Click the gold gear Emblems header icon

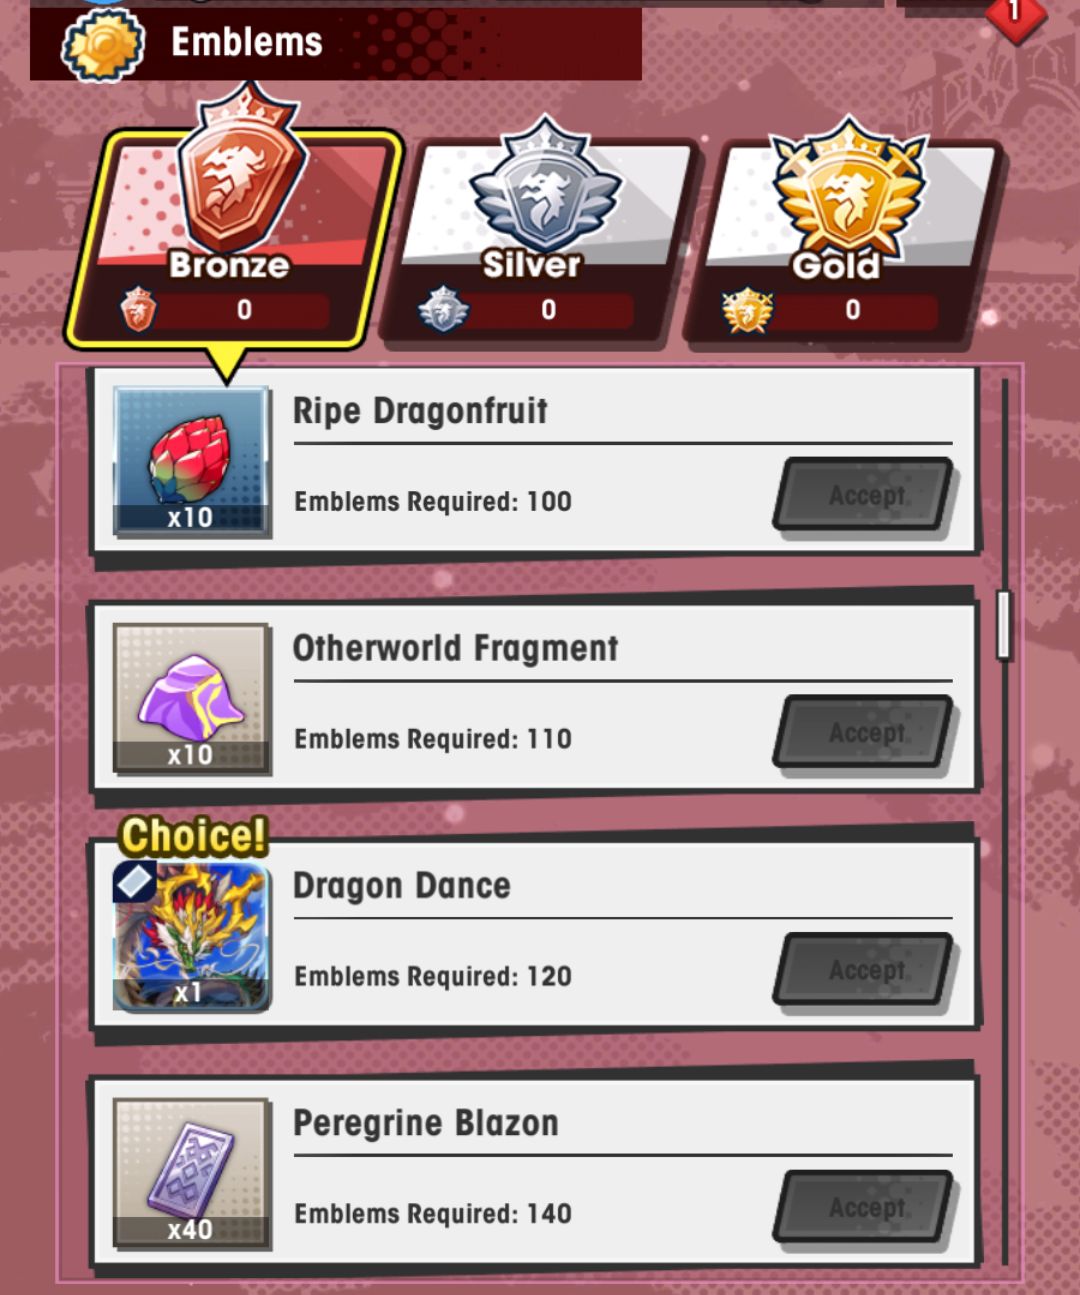103,45
